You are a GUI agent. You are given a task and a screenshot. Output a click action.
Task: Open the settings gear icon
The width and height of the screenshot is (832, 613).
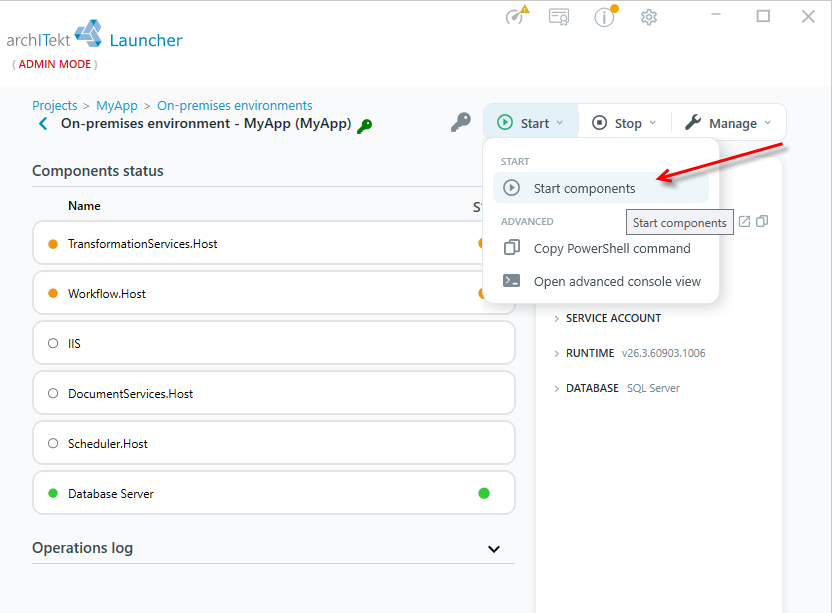pos(649,18)
